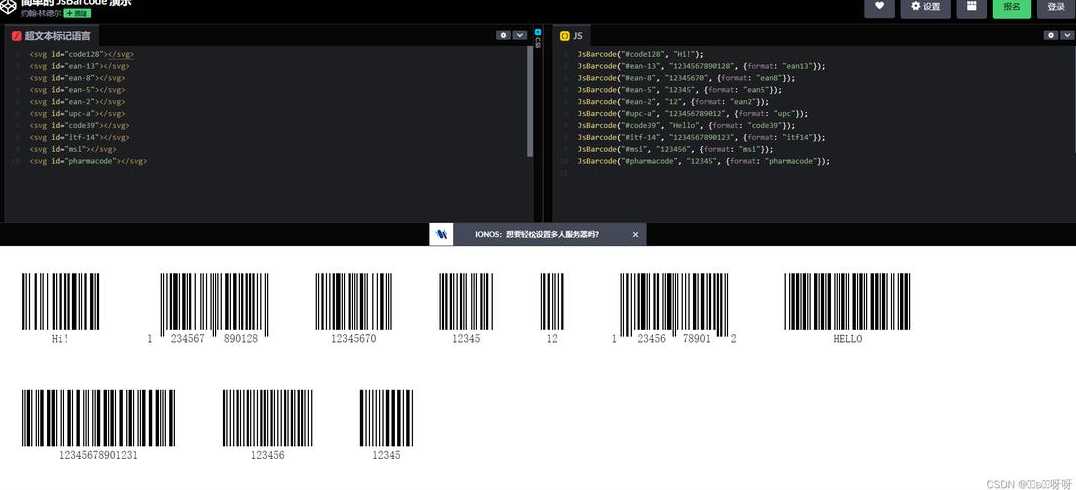Open the IONOS ad text link

coord(537,234)
